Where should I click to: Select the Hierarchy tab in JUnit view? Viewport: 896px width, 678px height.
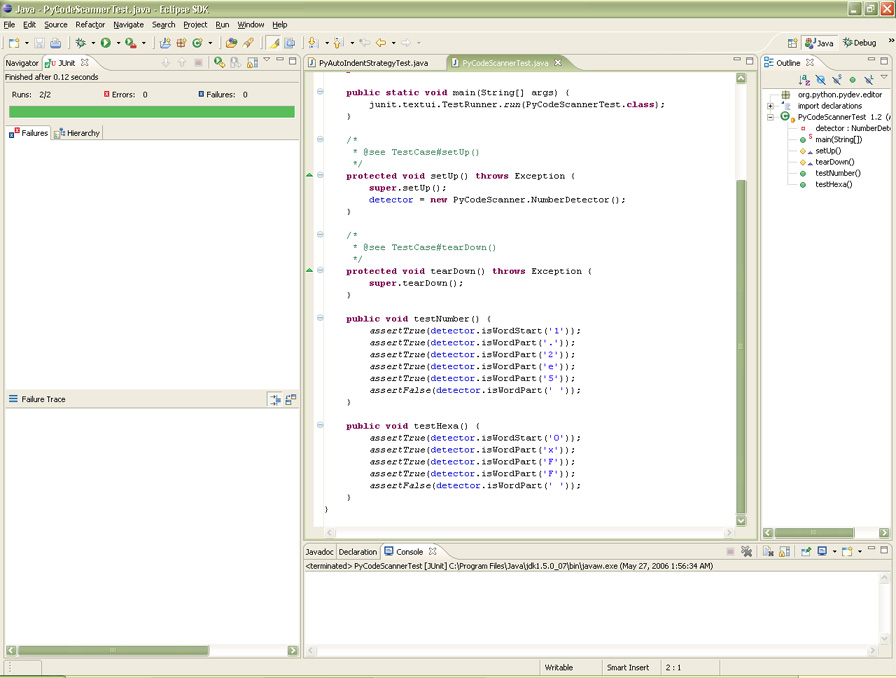(x=78, y=133)
